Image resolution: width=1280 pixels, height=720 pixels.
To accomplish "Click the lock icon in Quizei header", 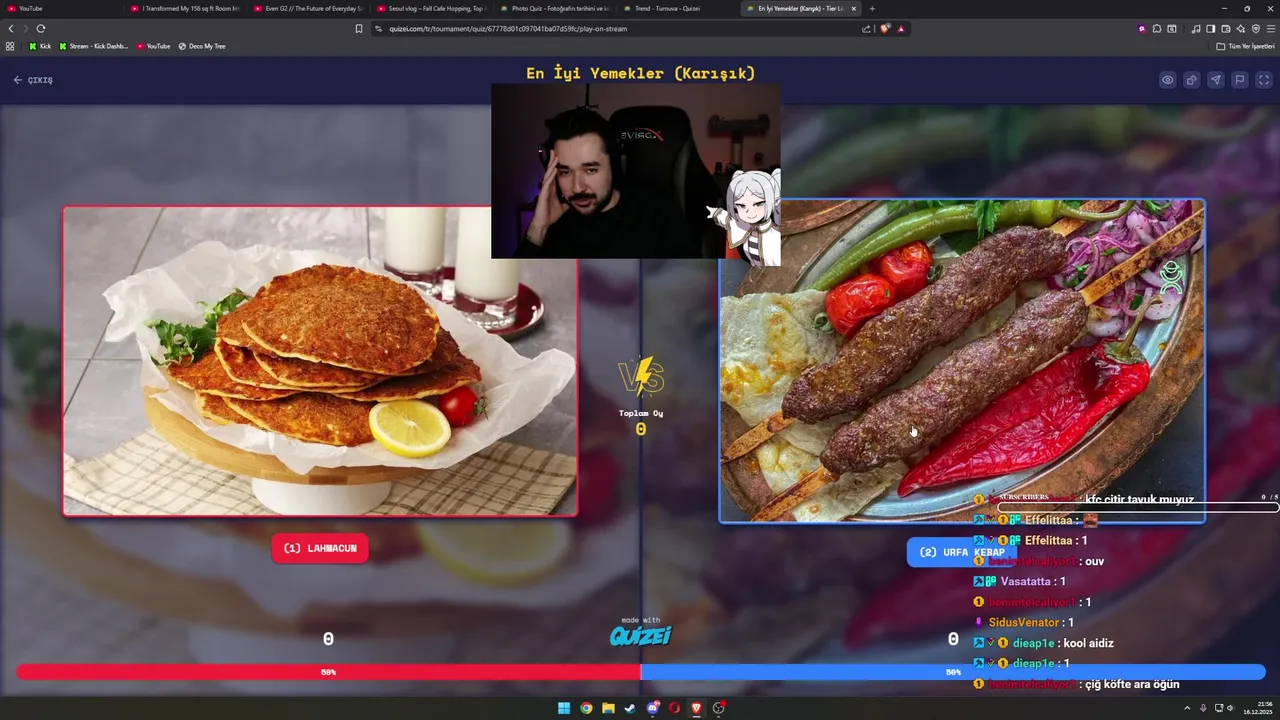I will point(1191,80).
